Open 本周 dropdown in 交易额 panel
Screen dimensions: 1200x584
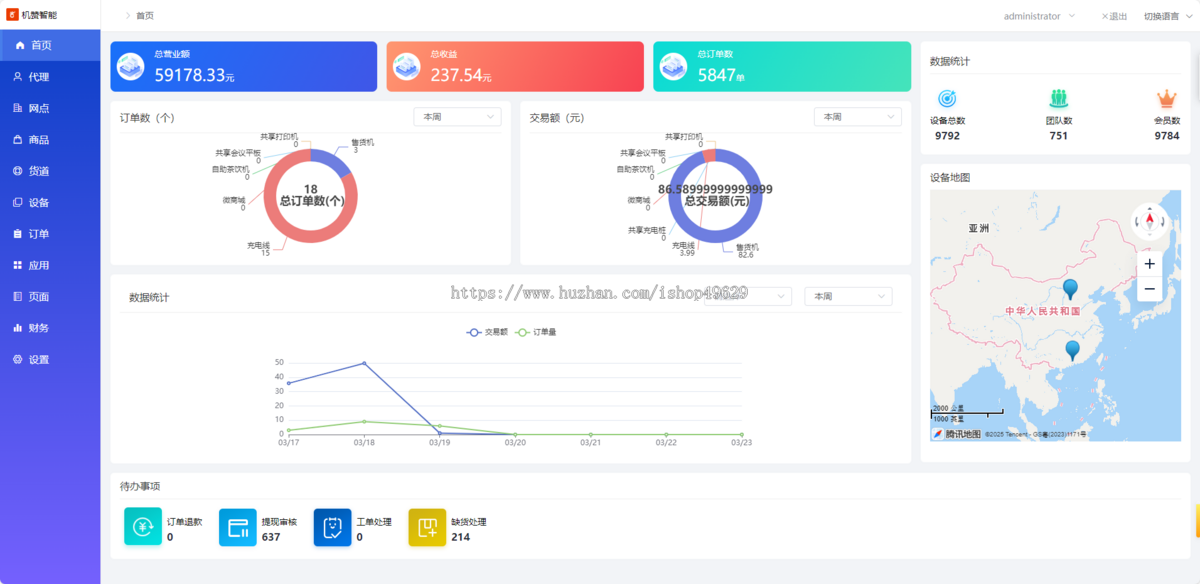(857, 117)
